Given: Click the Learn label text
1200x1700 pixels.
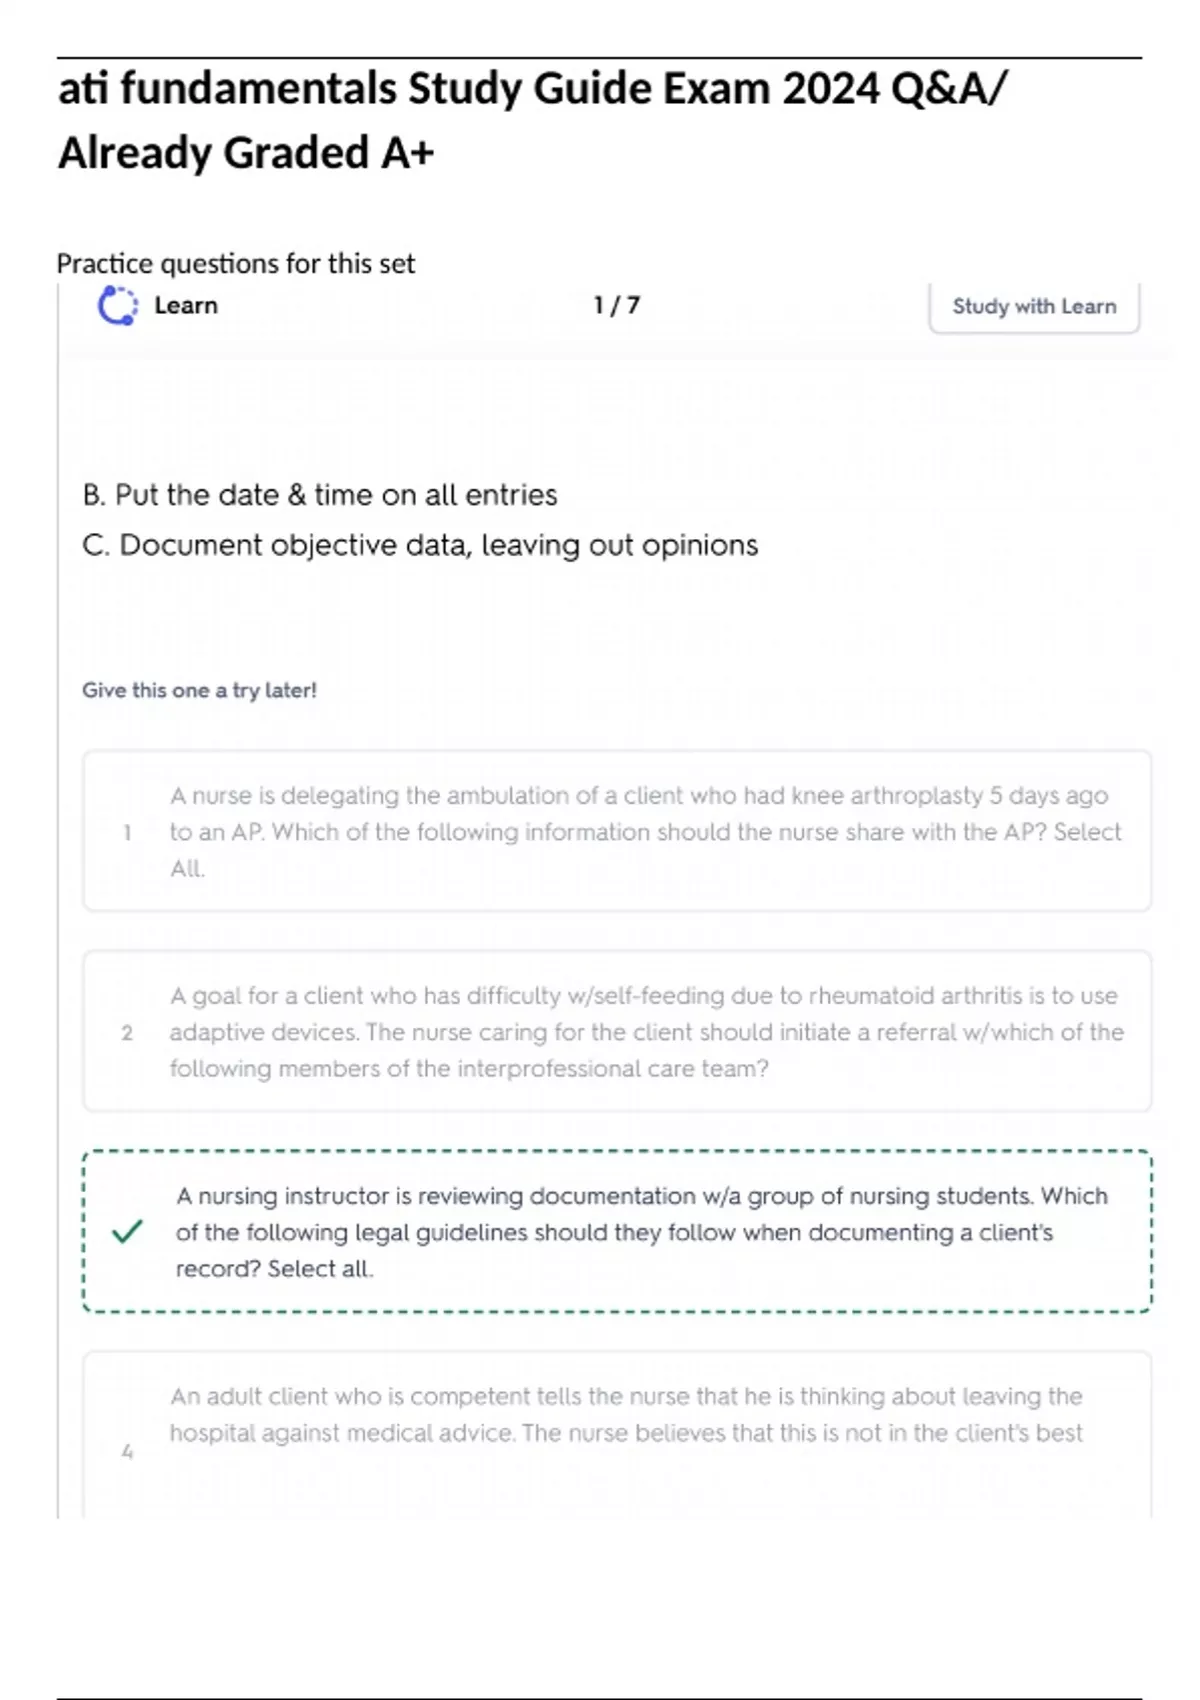Looking at the screenshot, I should pyautogui.click(x=186, y=306).
